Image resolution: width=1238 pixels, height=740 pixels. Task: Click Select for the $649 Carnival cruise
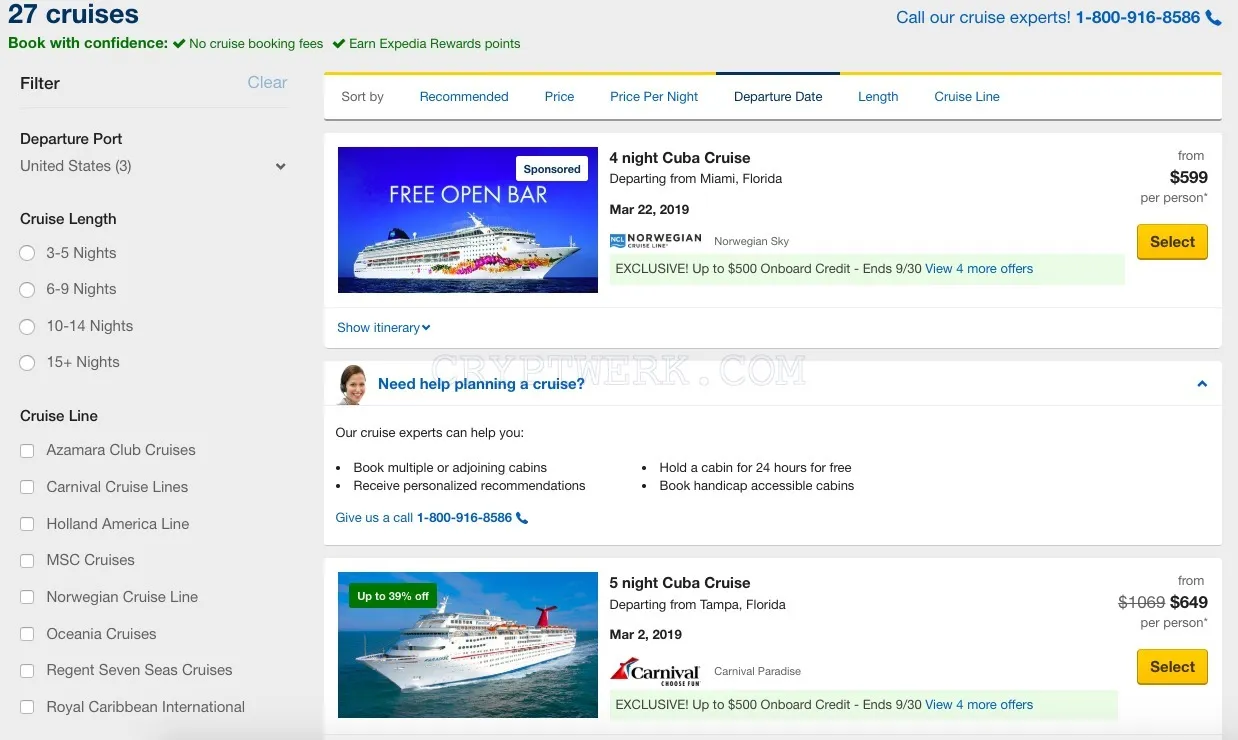click(x=1172, y=667)
